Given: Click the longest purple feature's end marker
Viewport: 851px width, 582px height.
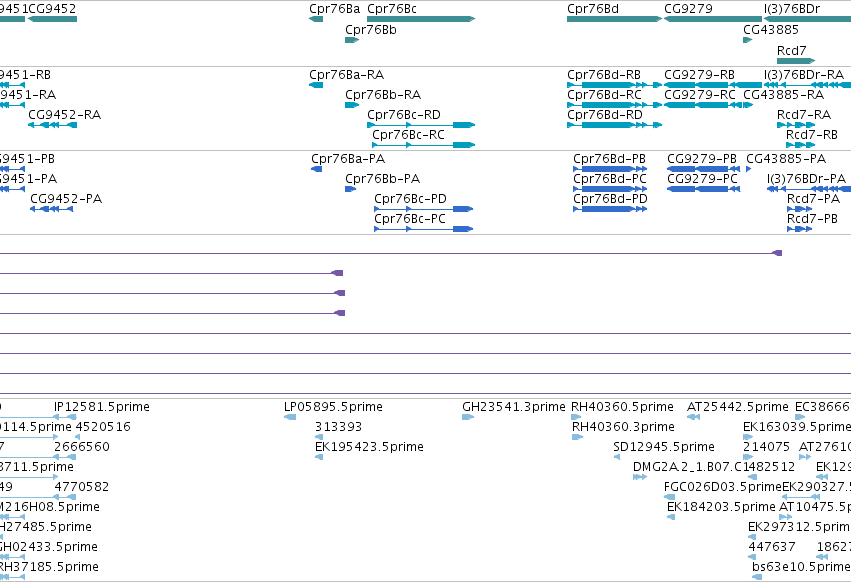Looking at the screenshot, I should (x=777, y=253).
